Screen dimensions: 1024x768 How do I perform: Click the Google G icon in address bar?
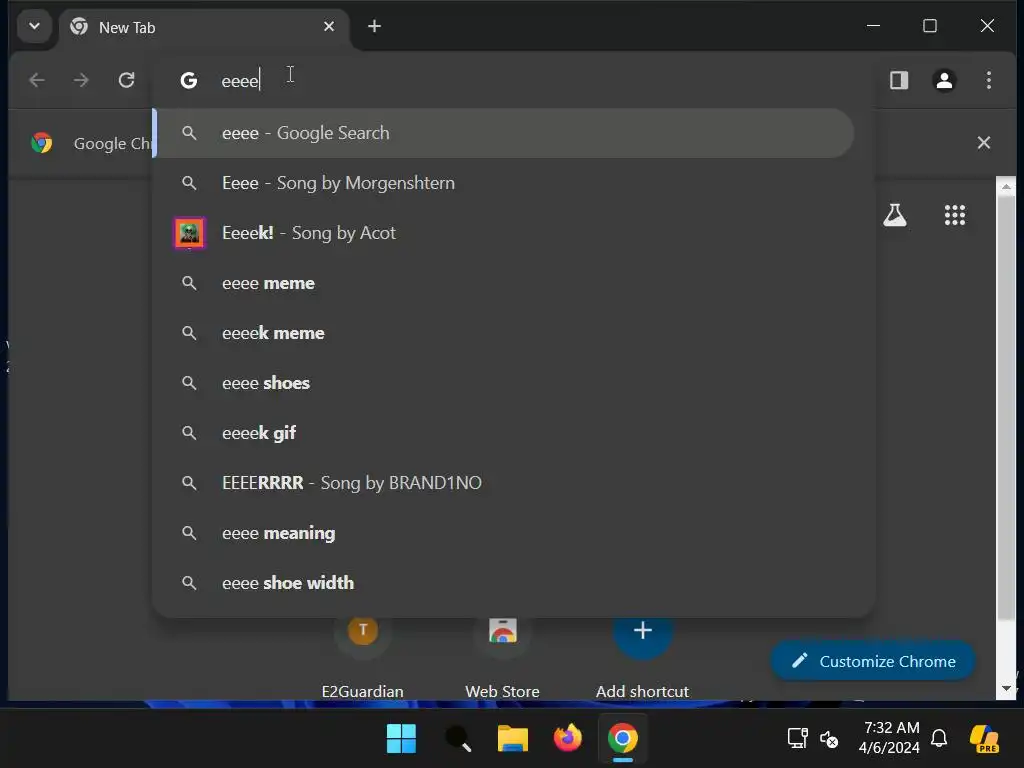[x=189, y=80]
